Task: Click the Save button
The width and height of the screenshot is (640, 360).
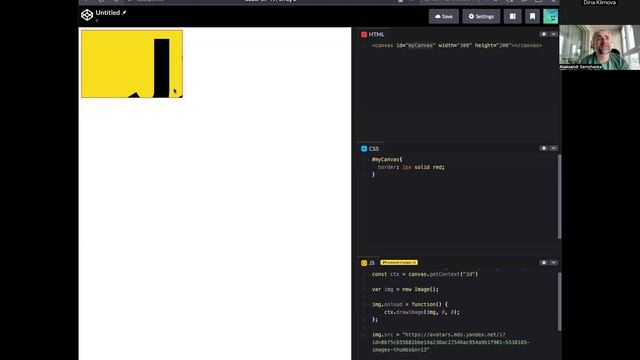Action: click(444, 16)
